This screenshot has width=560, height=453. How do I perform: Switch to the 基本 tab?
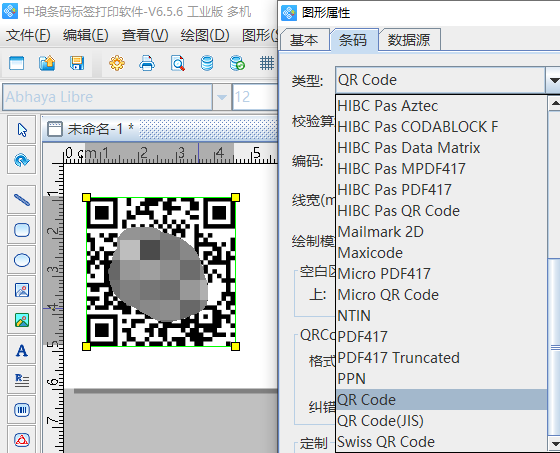(x=304, y=40)
